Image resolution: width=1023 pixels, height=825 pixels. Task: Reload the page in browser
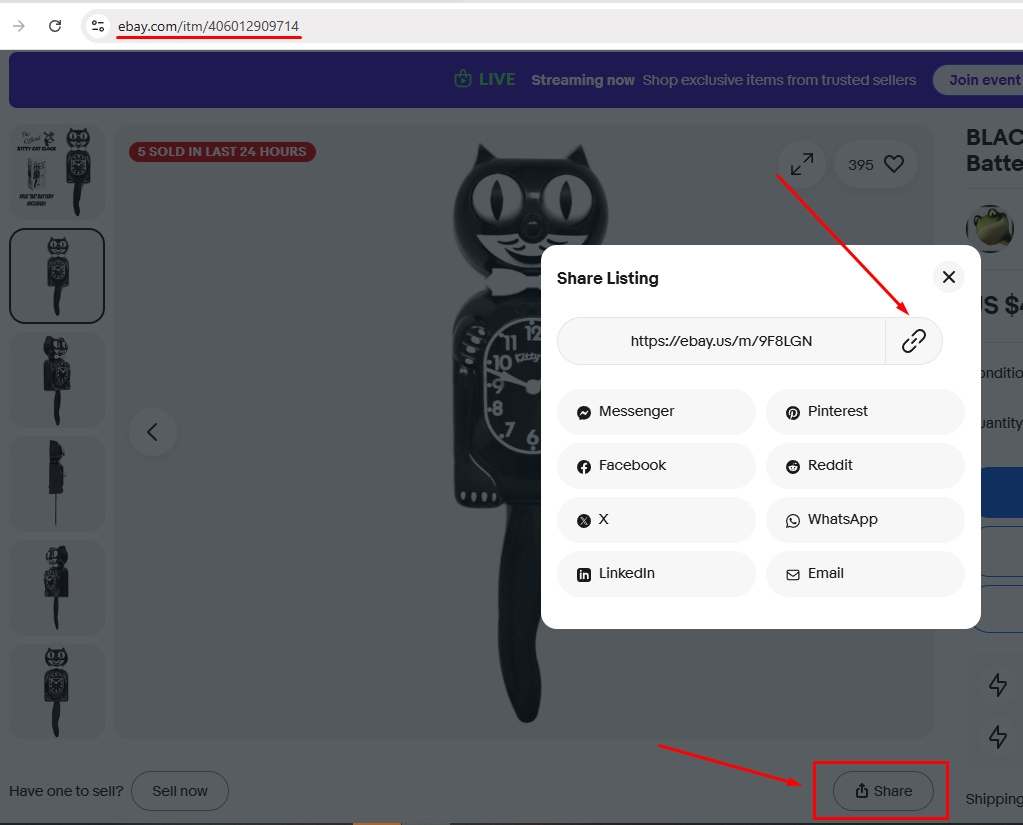click(x=55, y=26)
